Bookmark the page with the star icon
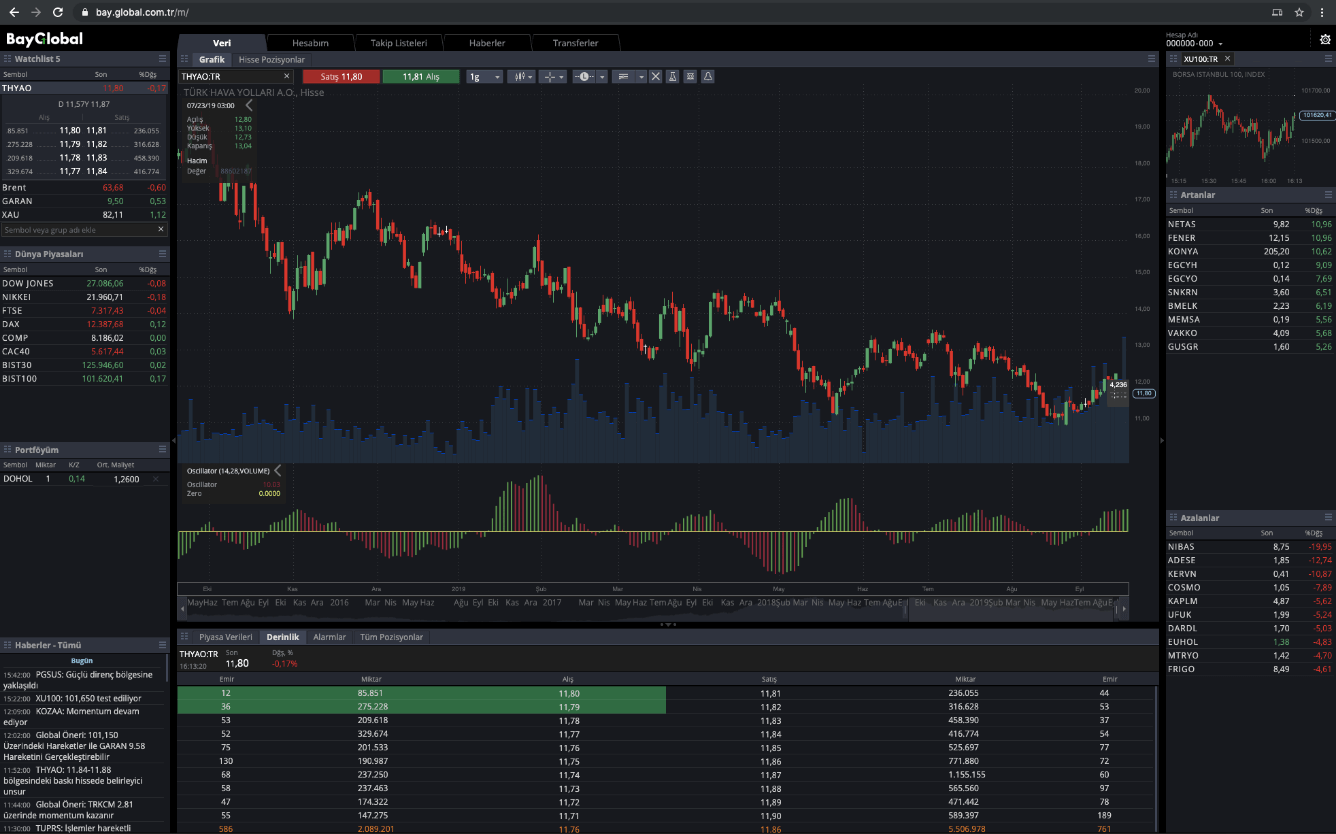The height and width of the screenshot is (834, 1336). point(1298,12)
